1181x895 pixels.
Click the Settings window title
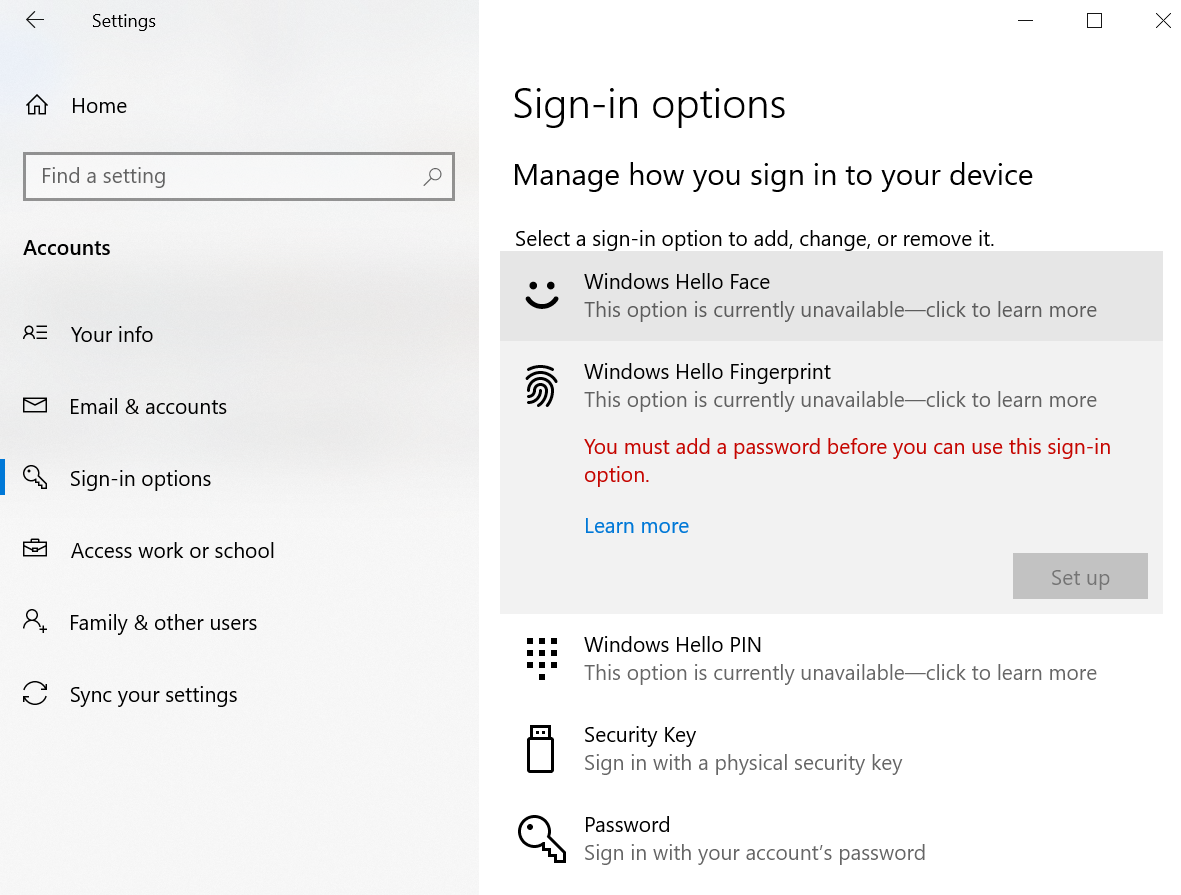click(x=124, y=21)
